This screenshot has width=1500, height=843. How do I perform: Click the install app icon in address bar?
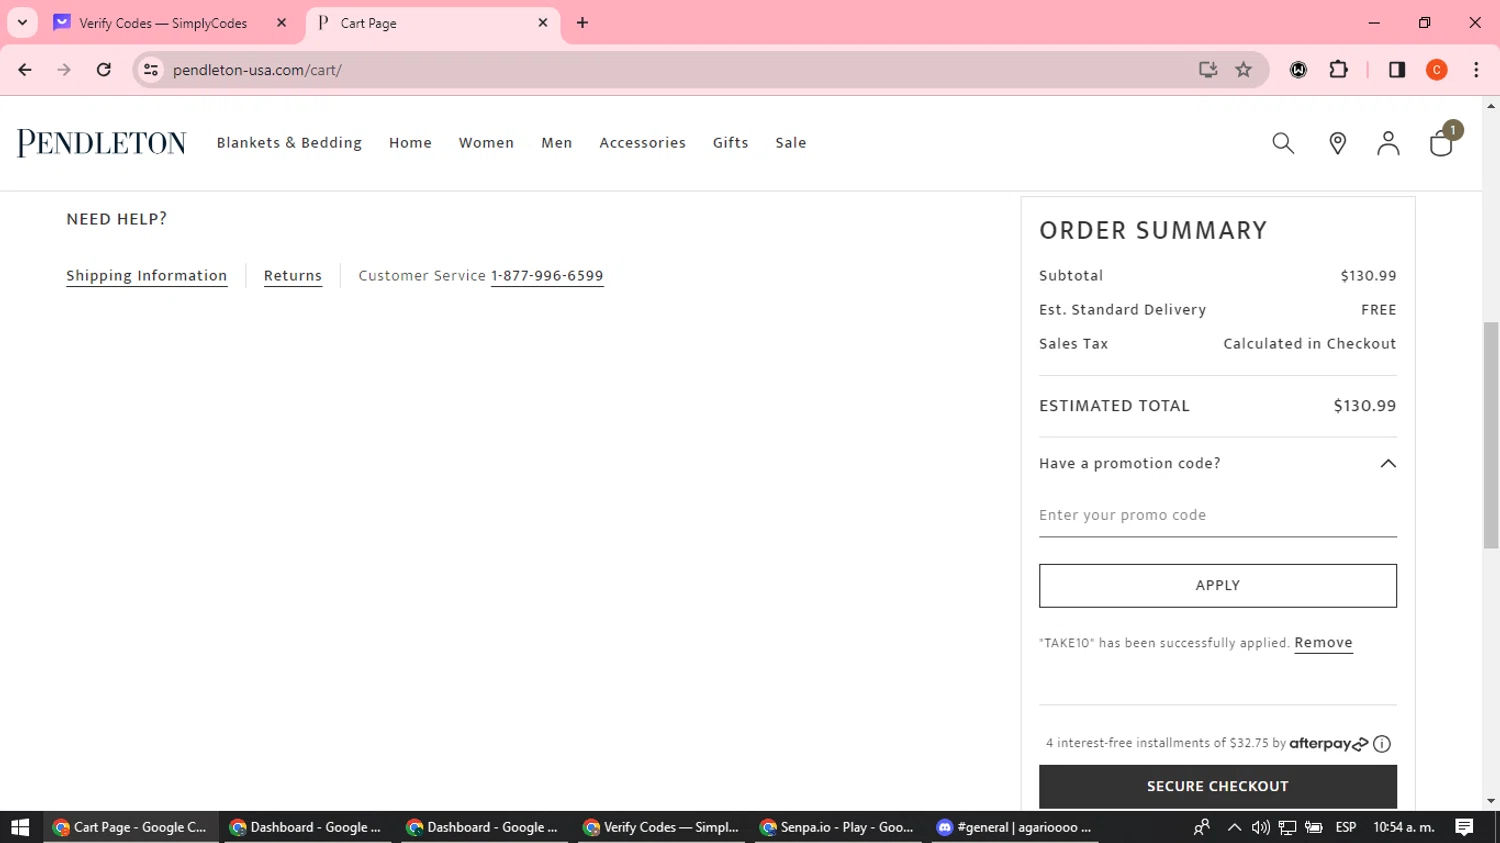tap(1208, 70)
